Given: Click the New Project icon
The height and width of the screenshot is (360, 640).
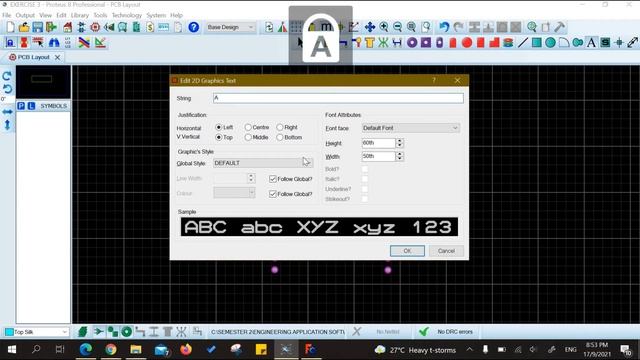Looking at the screenshot, I should click(10, 27).
